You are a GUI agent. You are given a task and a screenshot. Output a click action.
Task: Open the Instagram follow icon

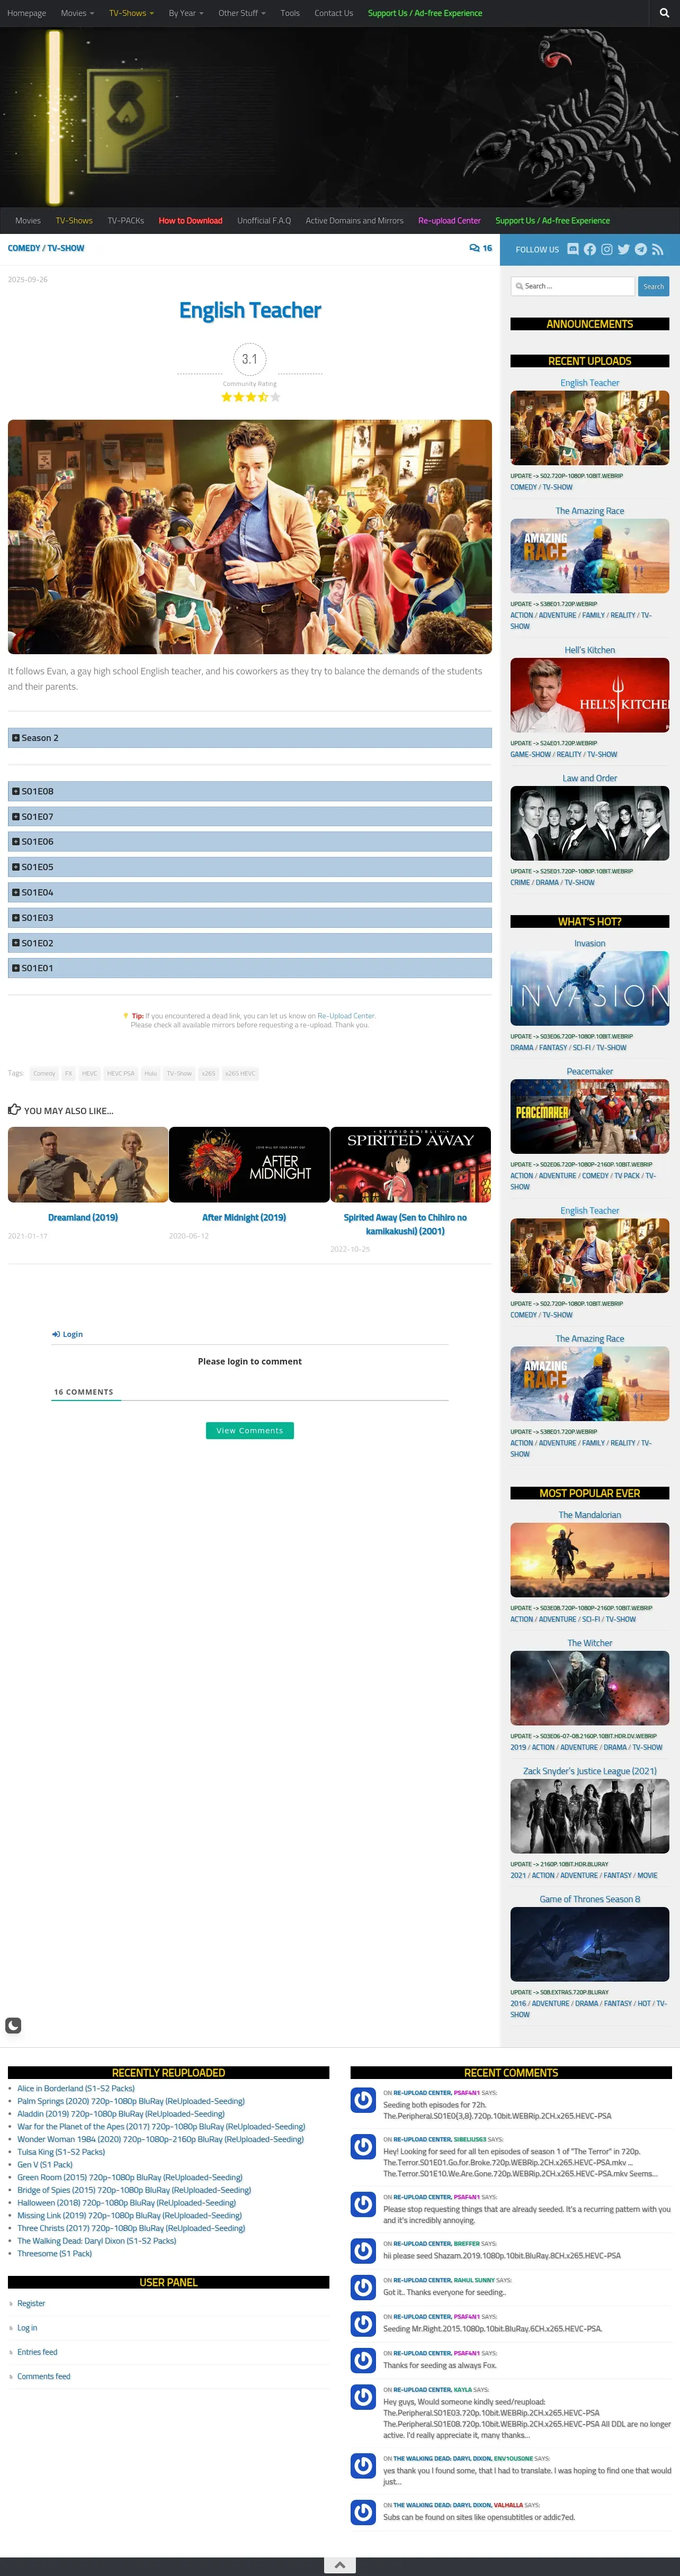point(607,249)
